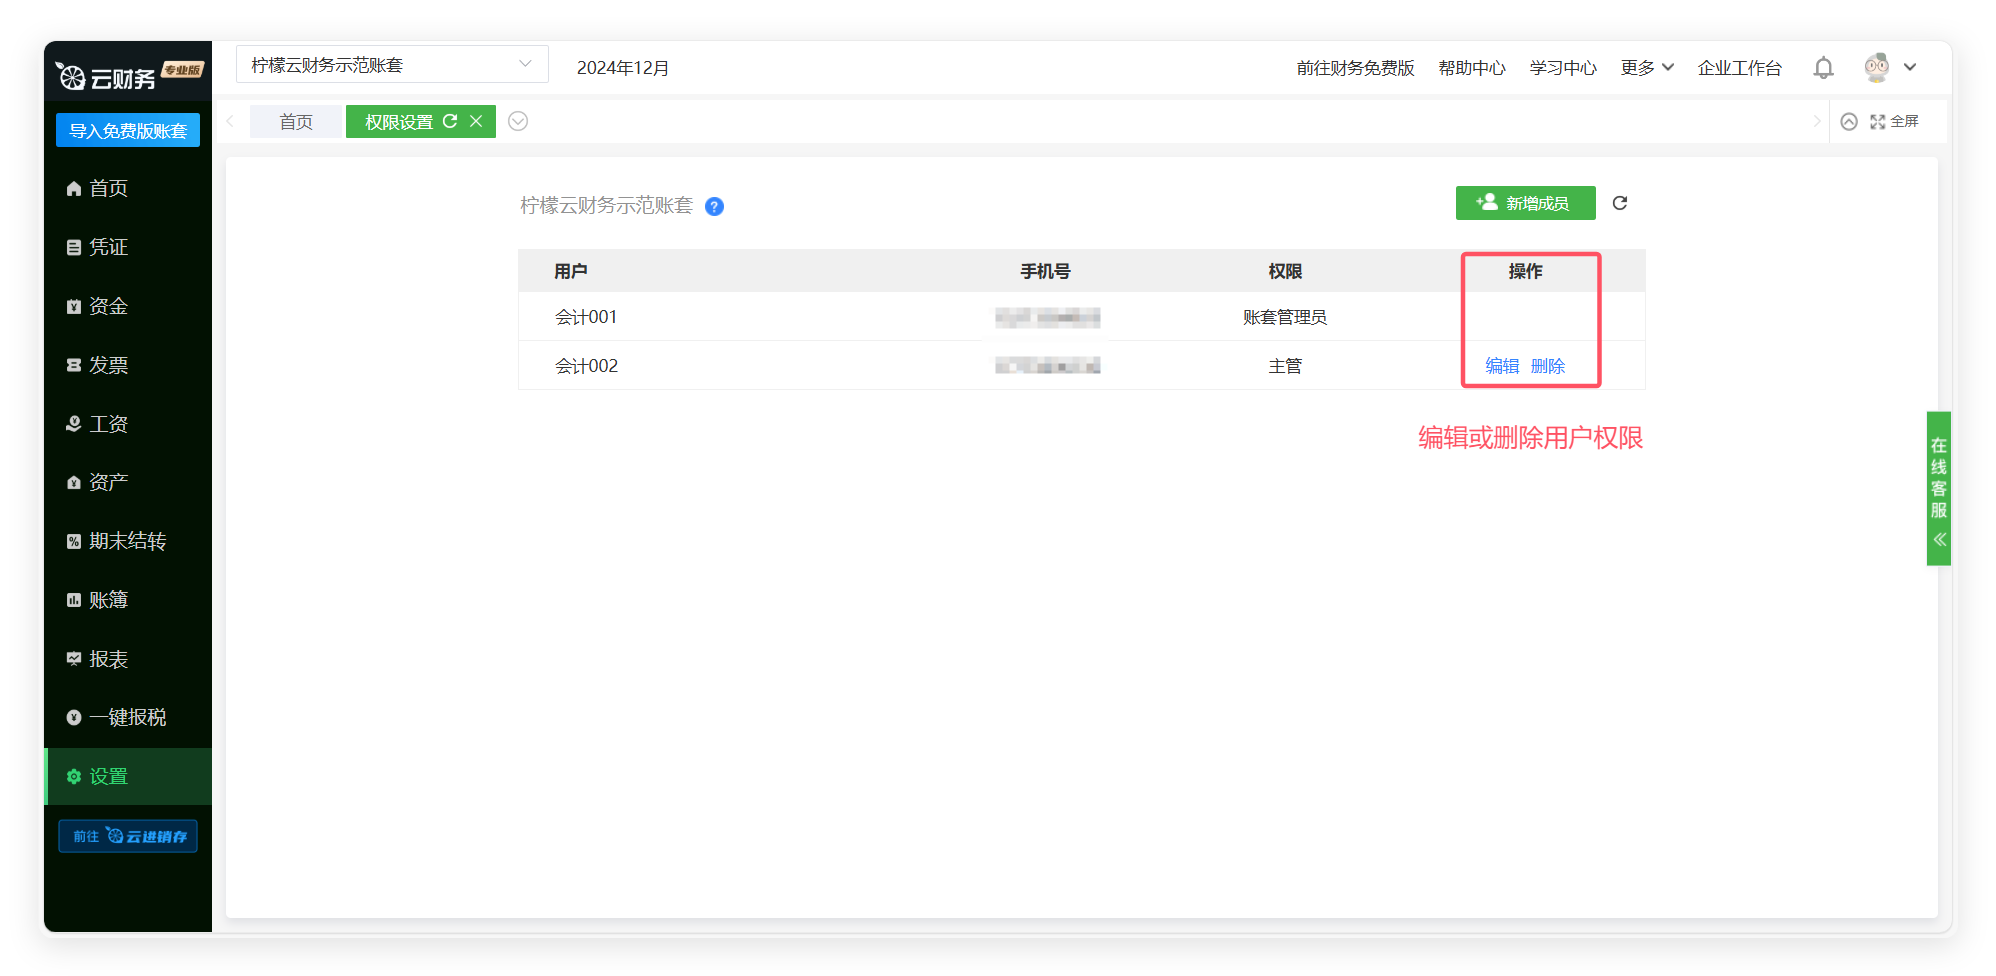Collapse the header with the up-arrow circle icon

pyautogui.click(x=1849, y=121)
